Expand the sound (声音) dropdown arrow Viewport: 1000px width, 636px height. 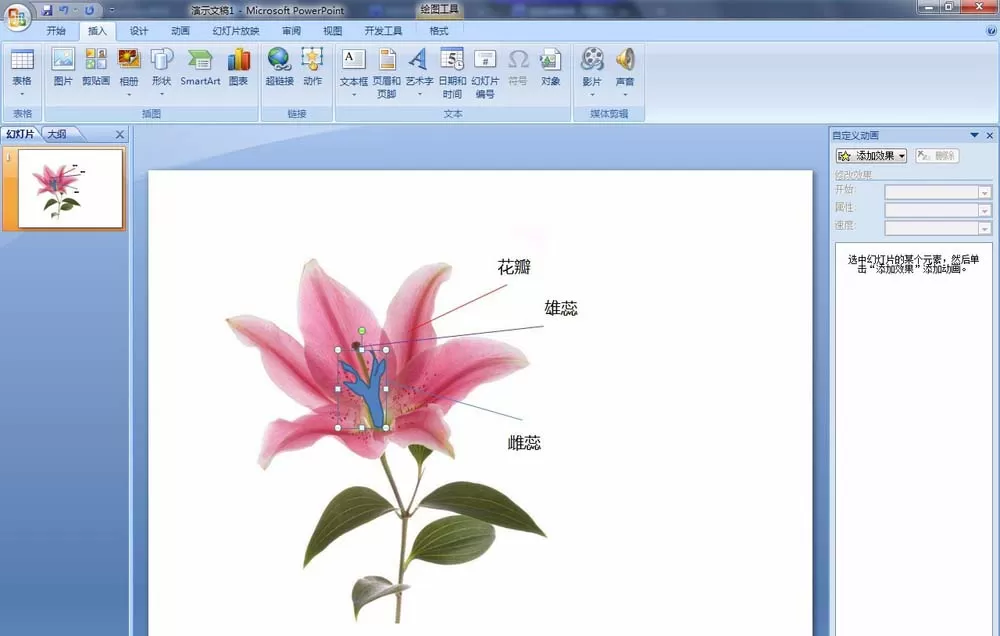(x=625, y=94)
